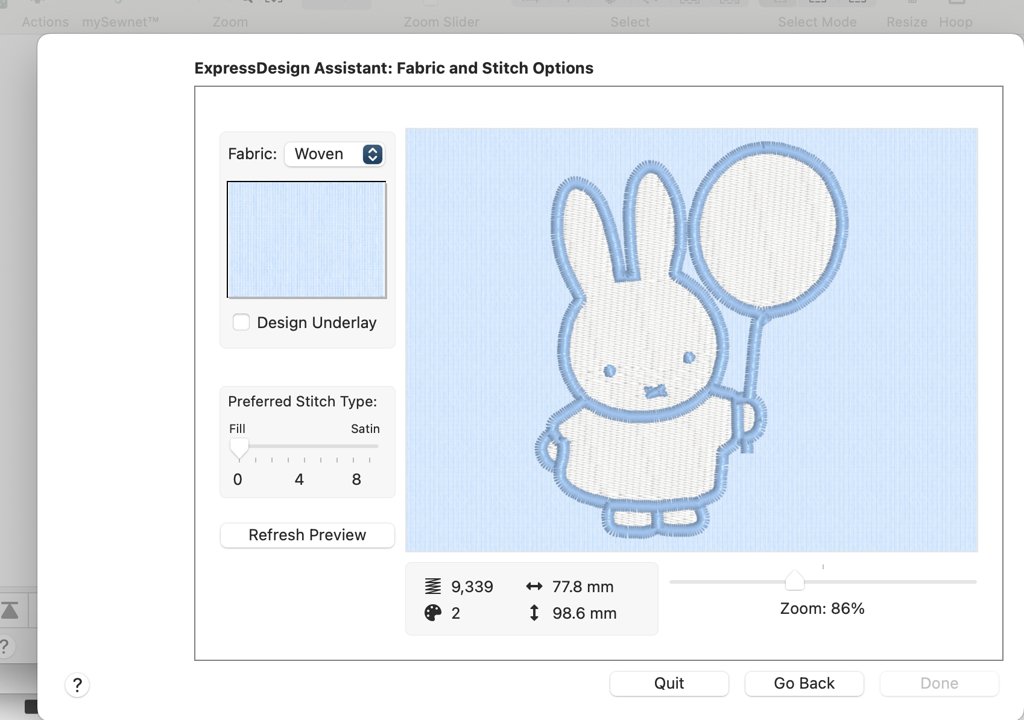Click the Fill label on the stitch slider
The image size is (1024, 720).
coord(237,429)
